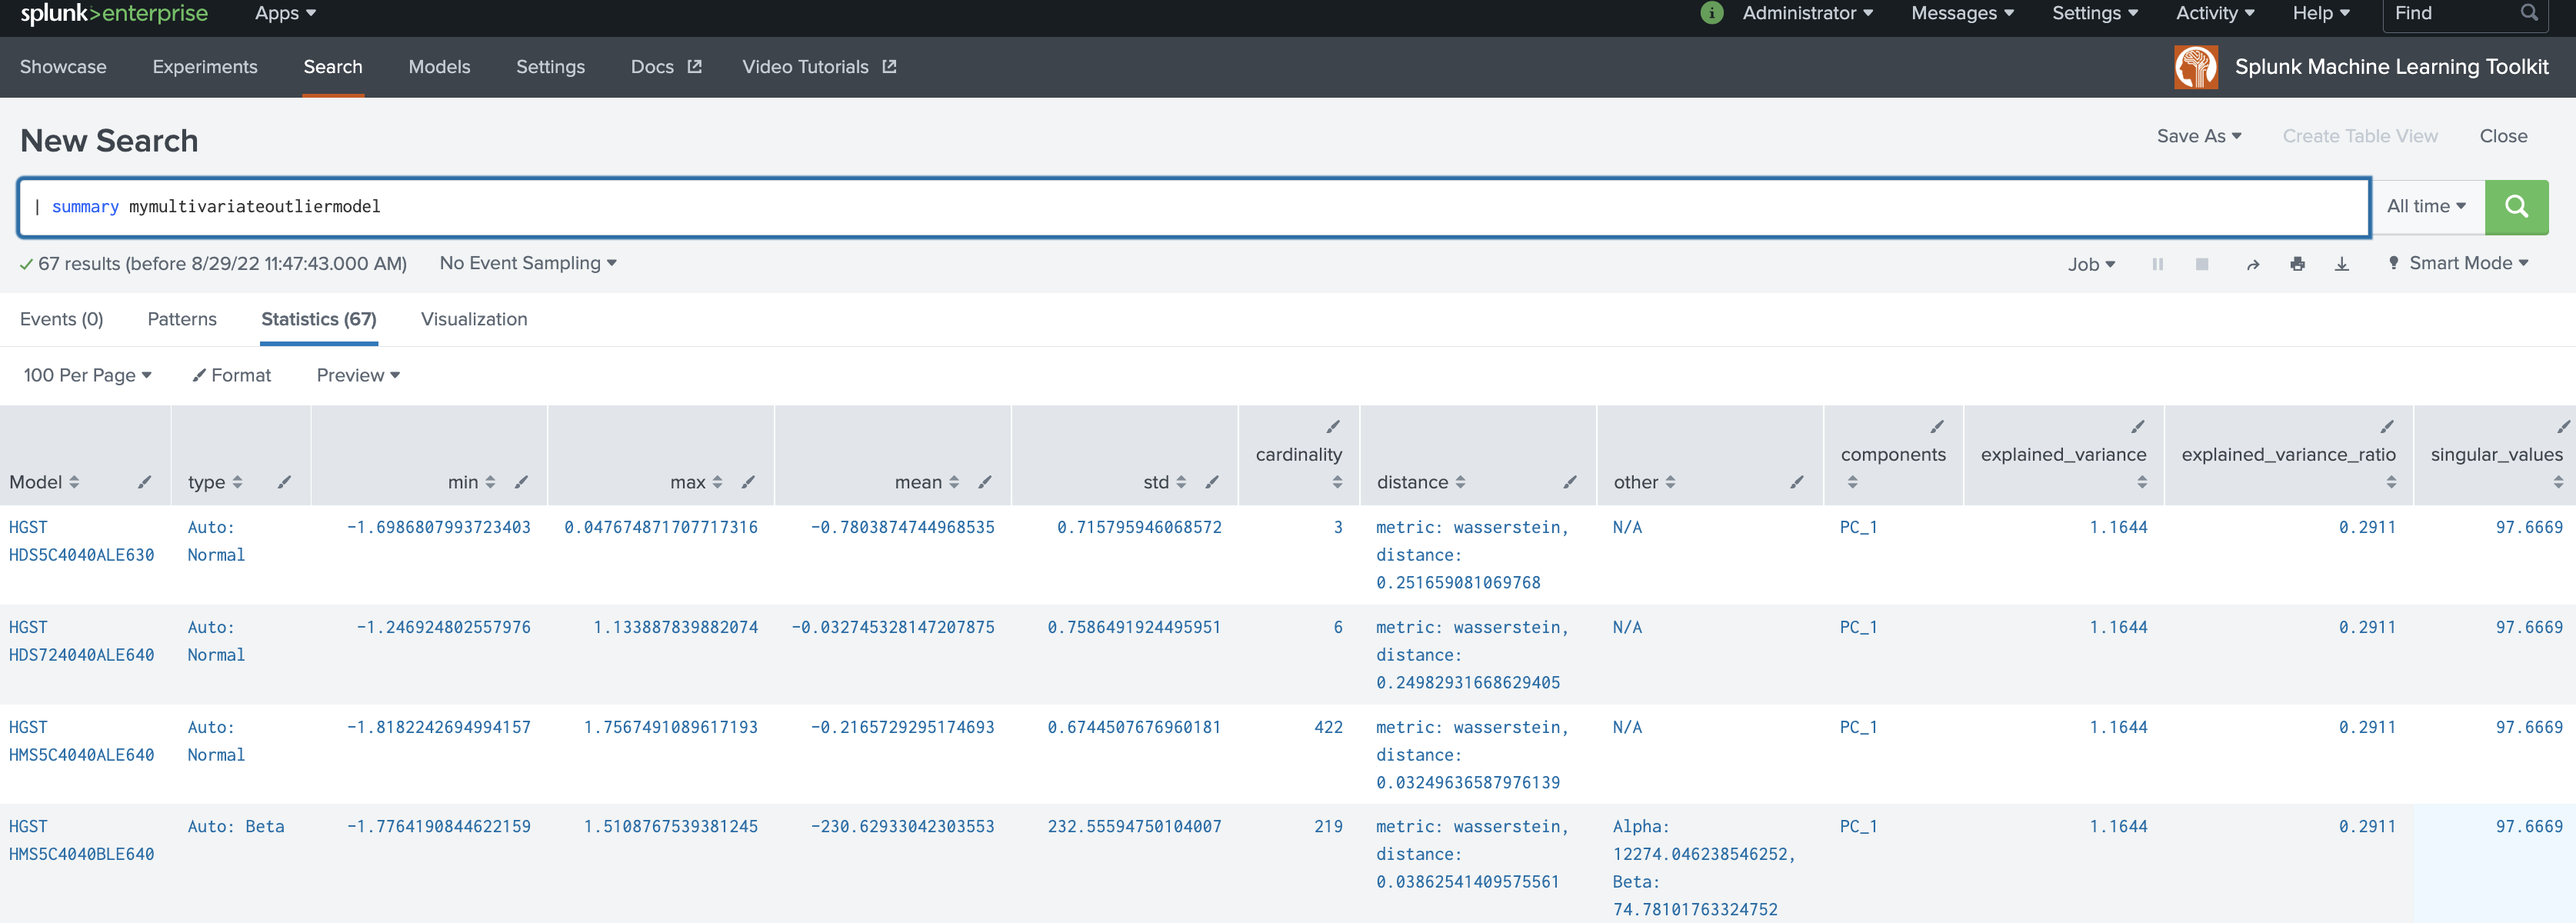The height and width of the screenshot is (923, 2576).
Task: Open the Apps dropdown
Action: point(285,13)
